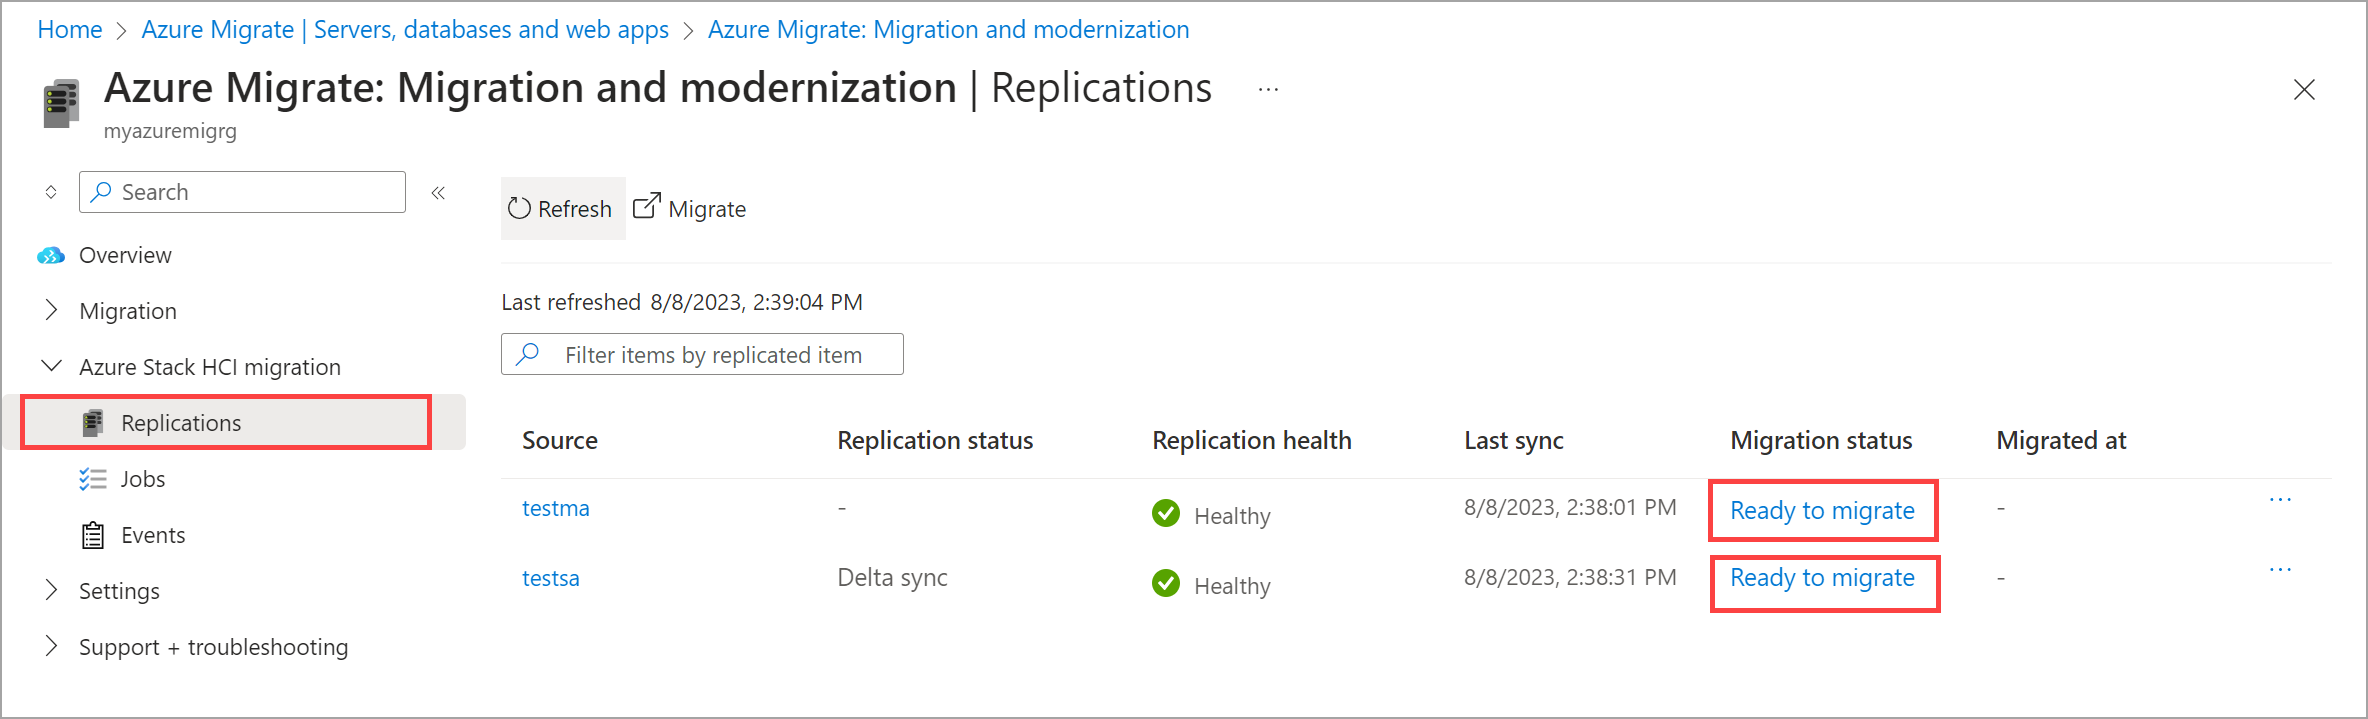
Task: Click the sidebar expand/collapse sort icon
Action: (51, 192)
